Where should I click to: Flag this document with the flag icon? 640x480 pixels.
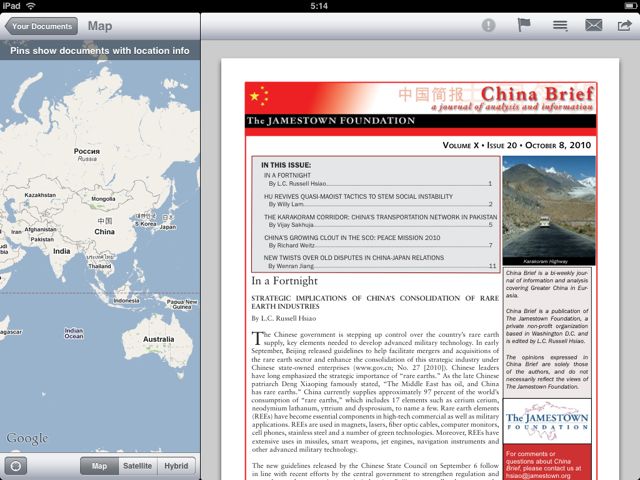click(524, 25)
